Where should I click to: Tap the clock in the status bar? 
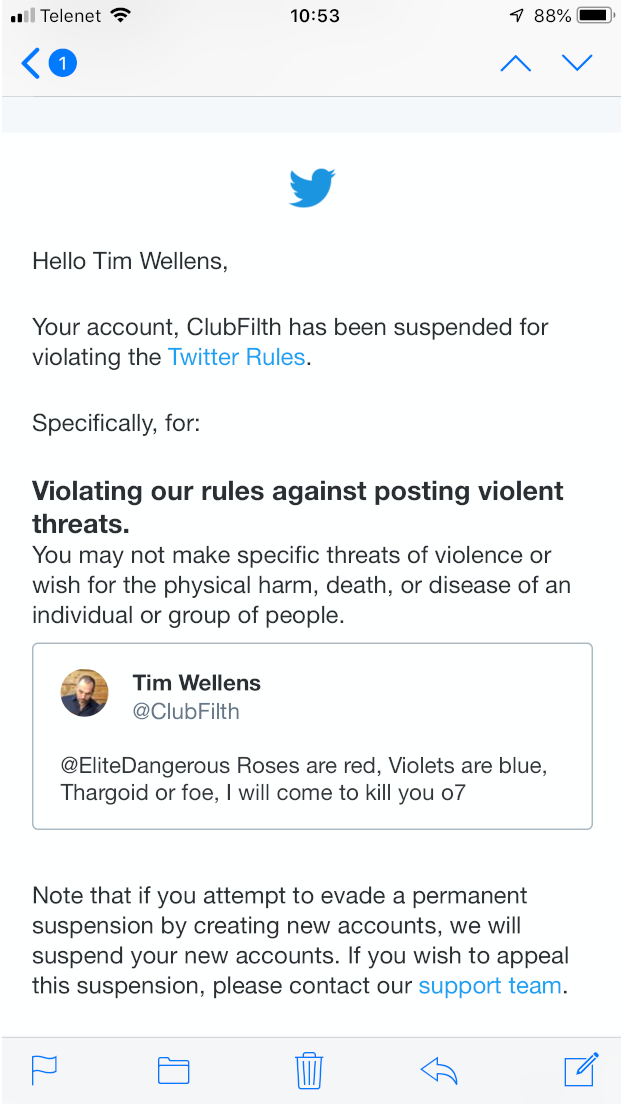coord(315,16)
